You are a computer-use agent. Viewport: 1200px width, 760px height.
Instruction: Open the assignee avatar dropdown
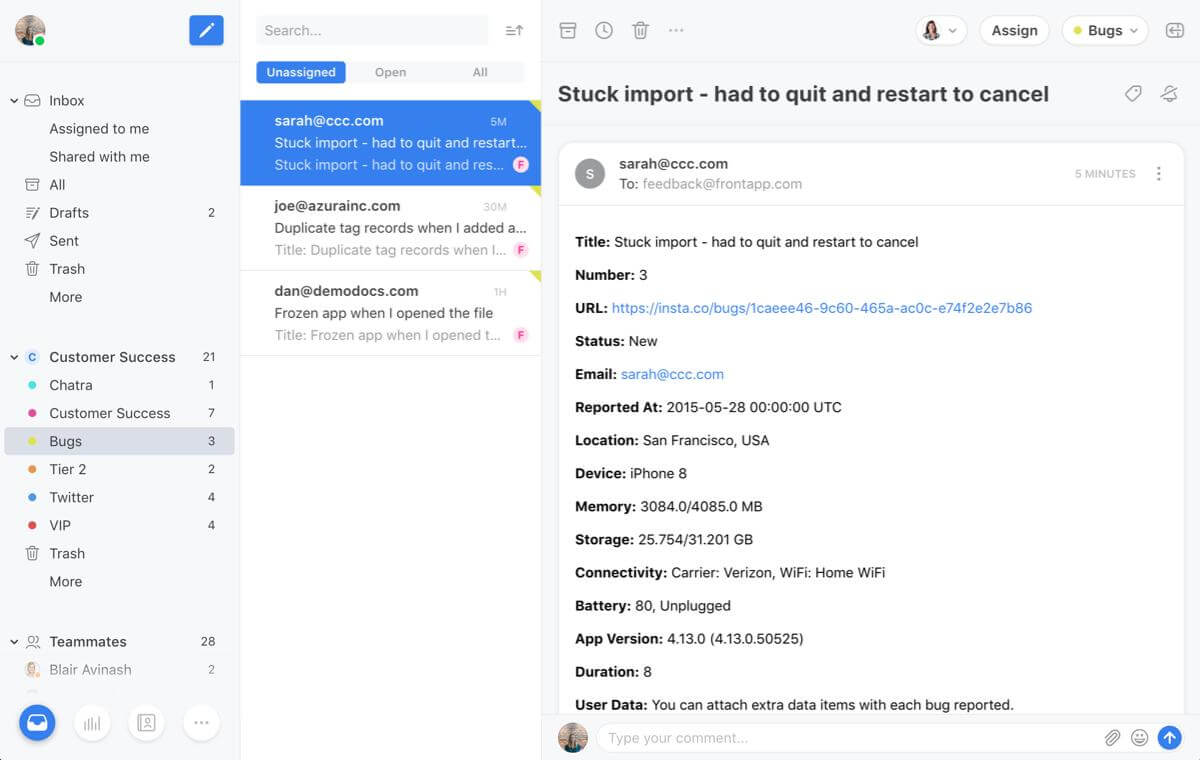(x=941, y=30)
